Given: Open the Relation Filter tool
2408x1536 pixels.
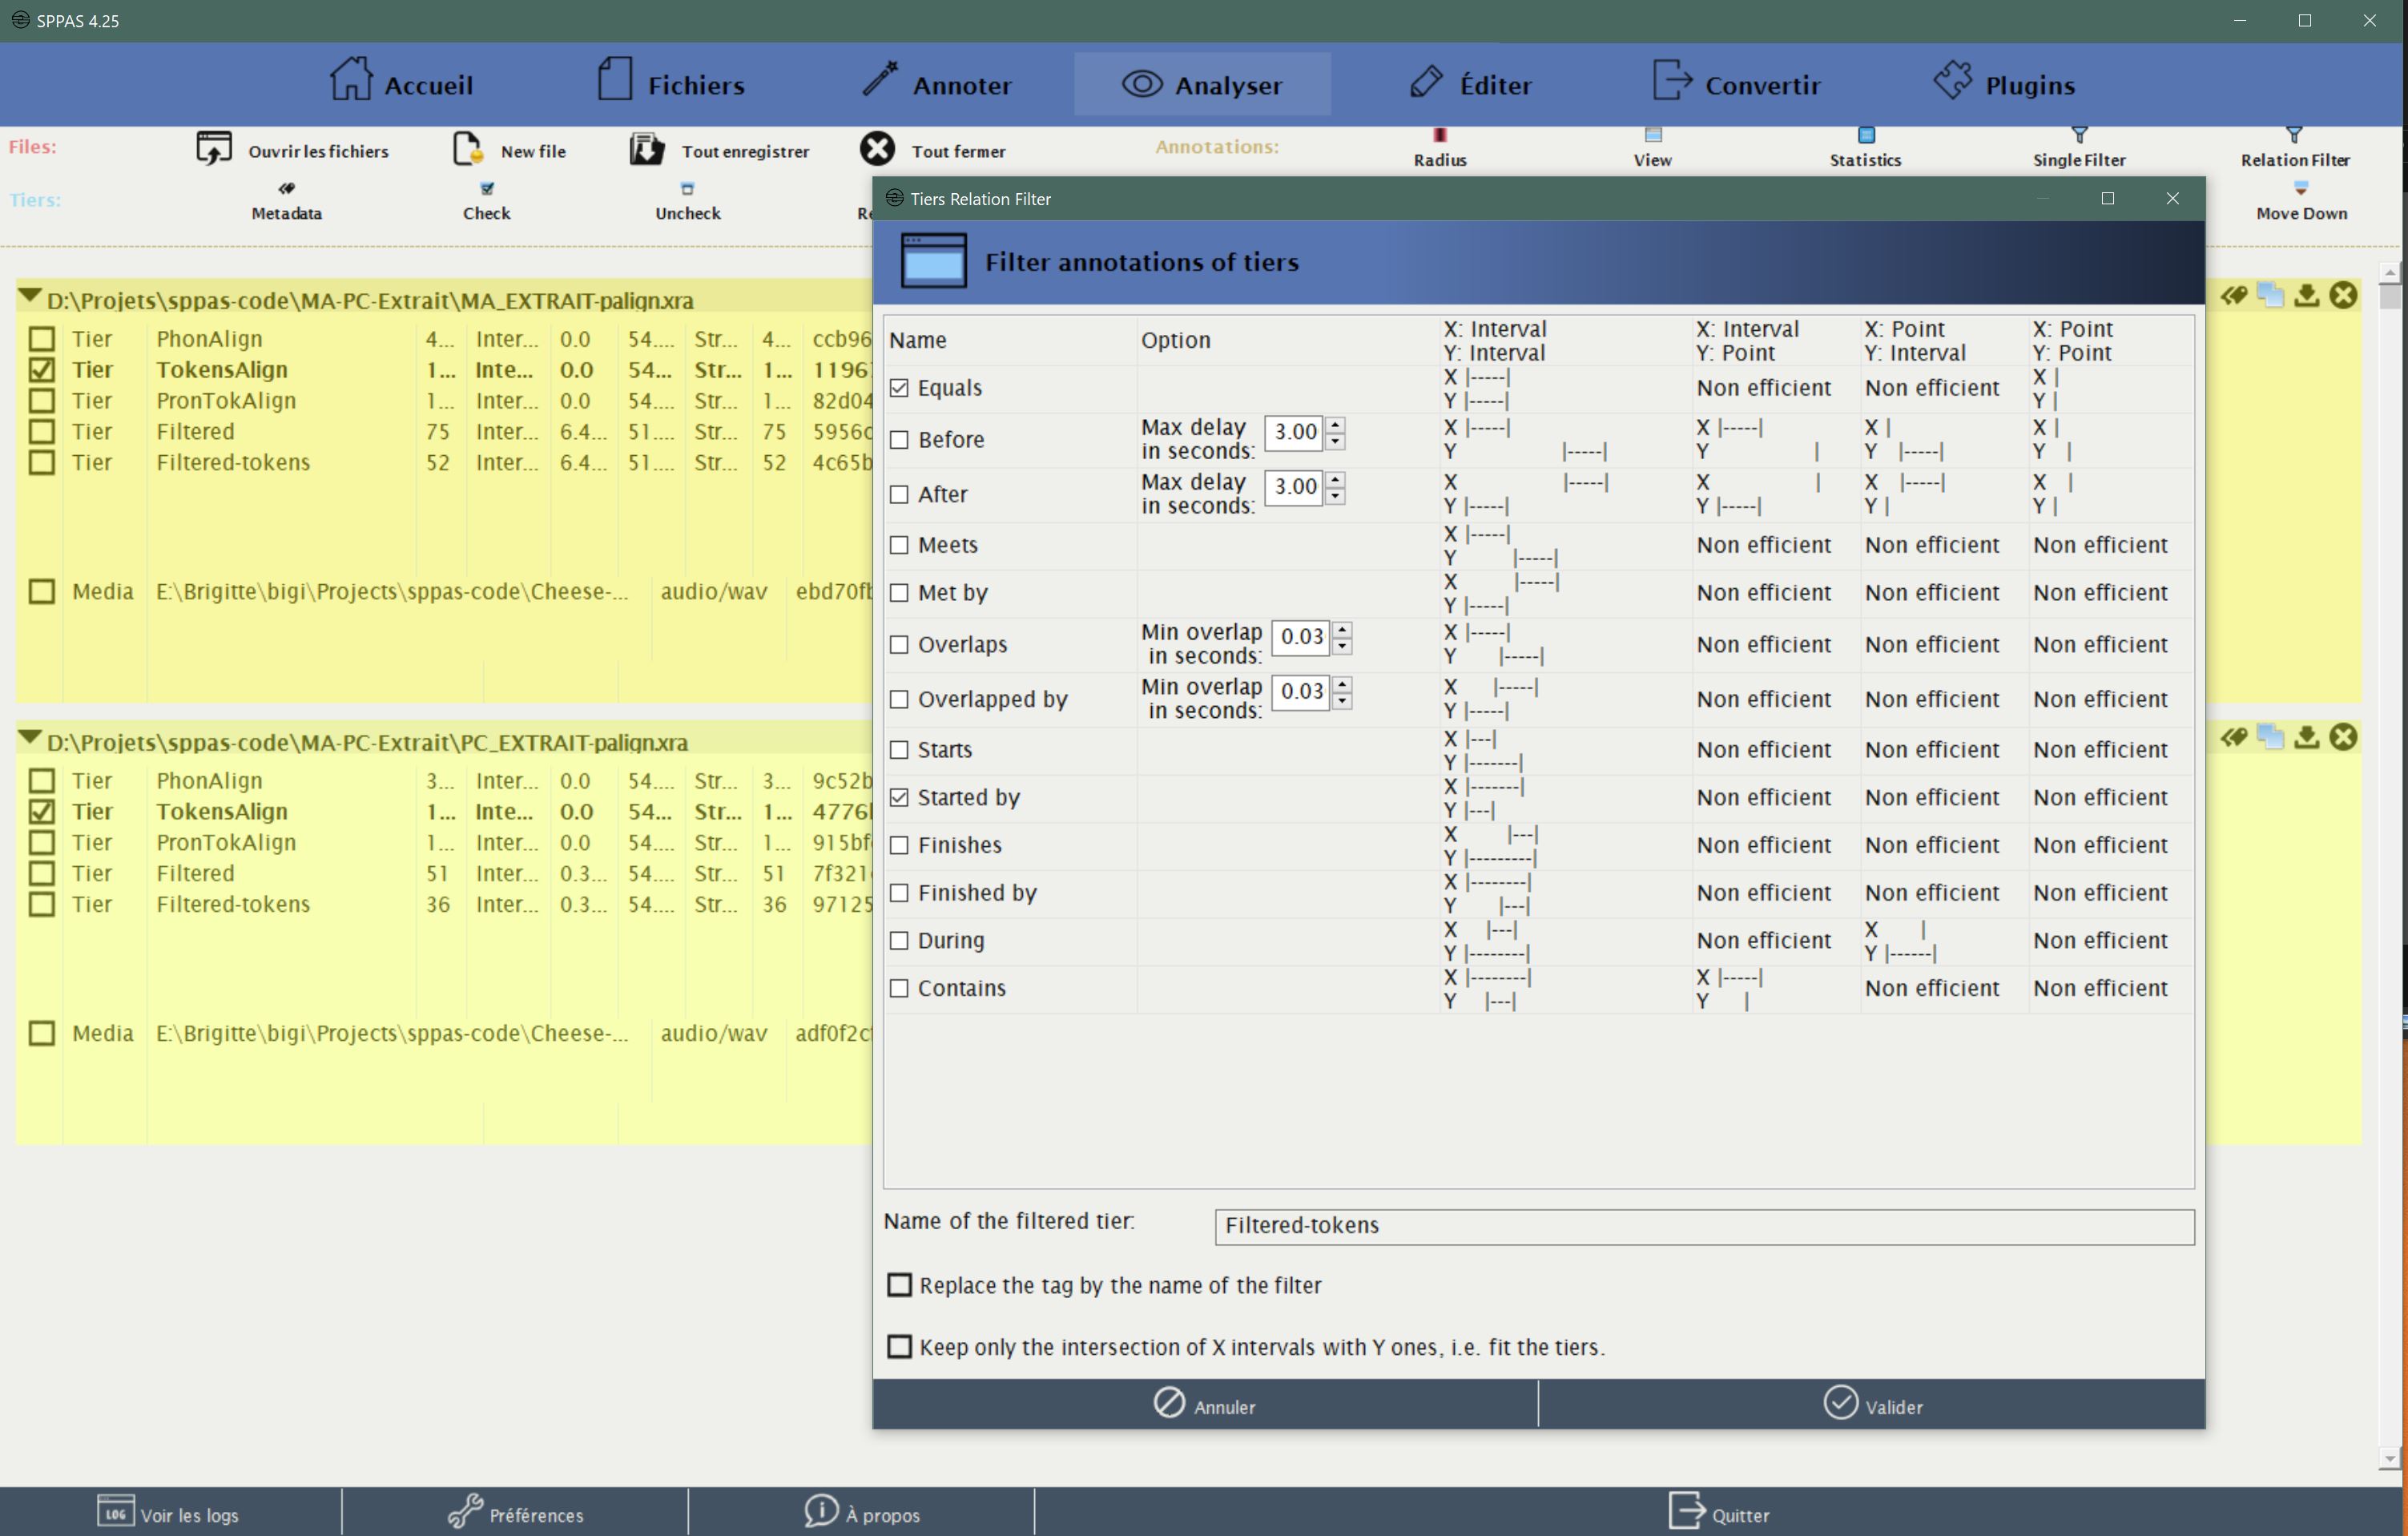Looking at the screenshot, I should [2295, 147].
